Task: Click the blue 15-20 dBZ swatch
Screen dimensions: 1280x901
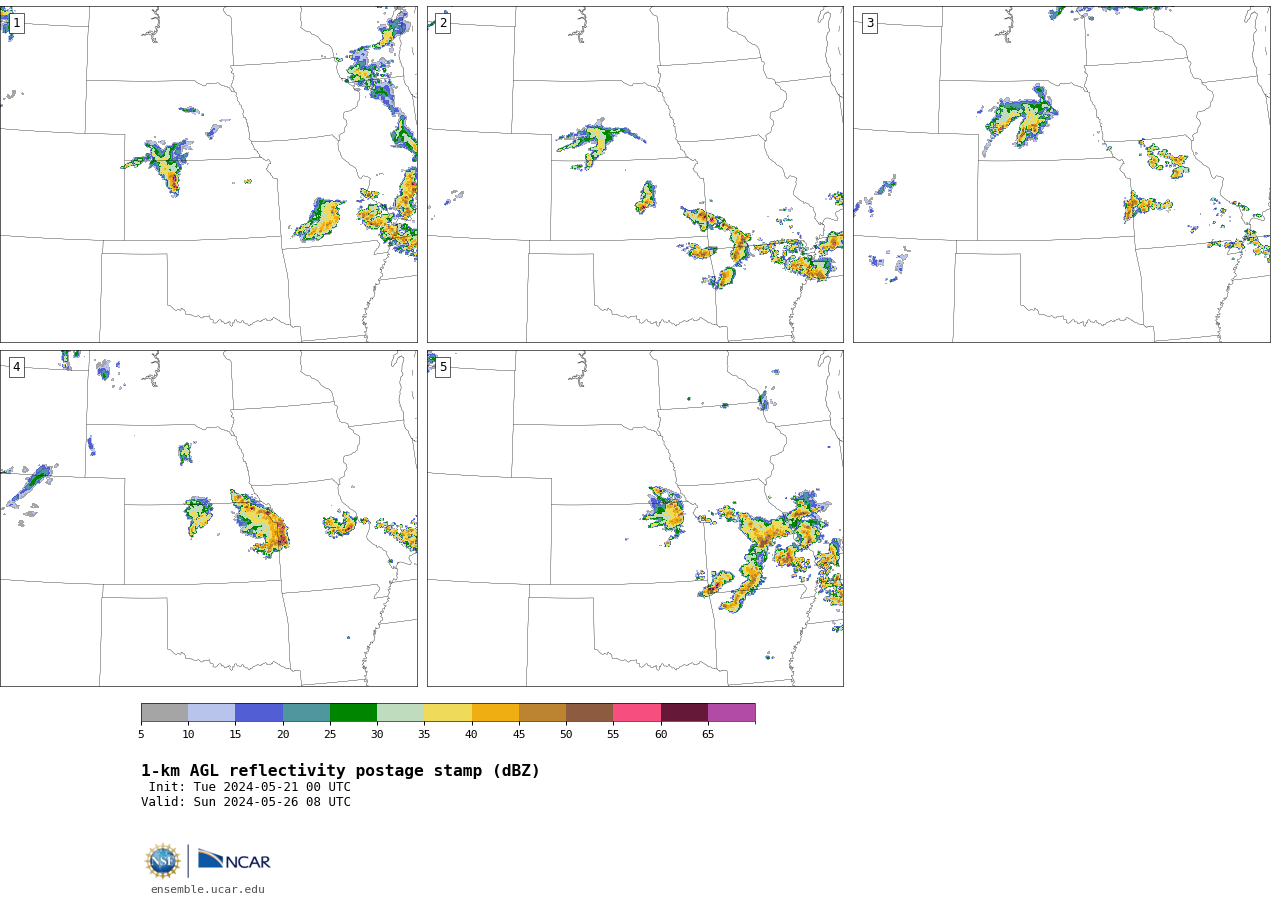Action: point(259,713)
